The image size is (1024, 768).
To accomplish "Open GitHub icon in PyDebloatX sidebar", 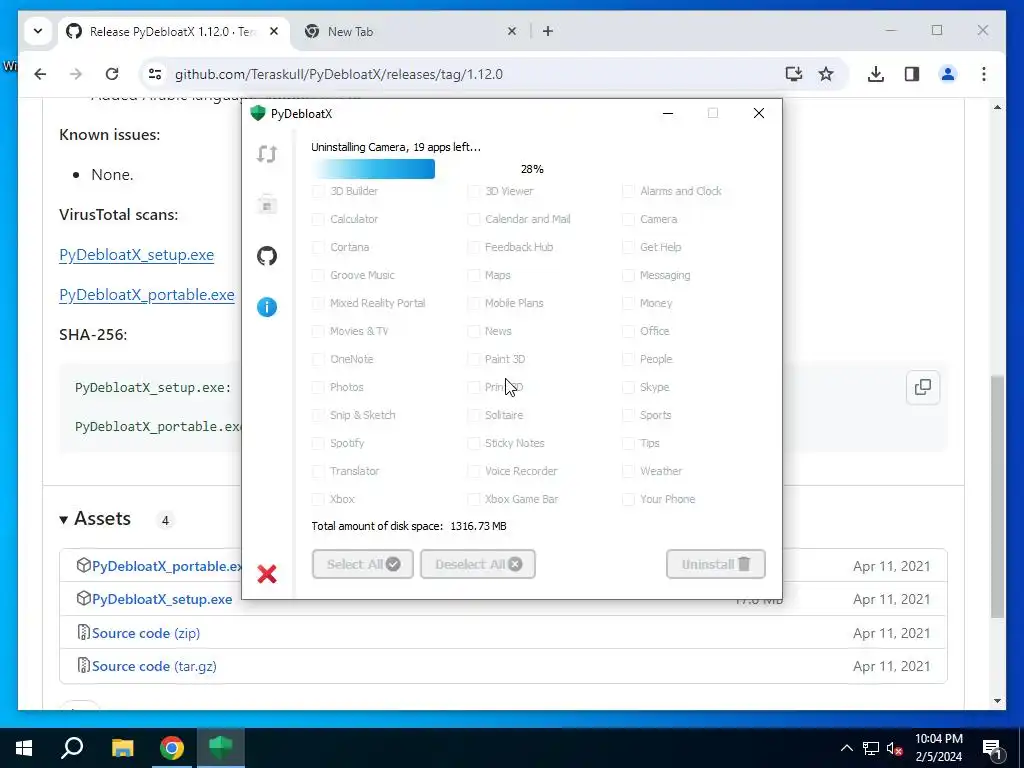I will (x=266, y=255).
